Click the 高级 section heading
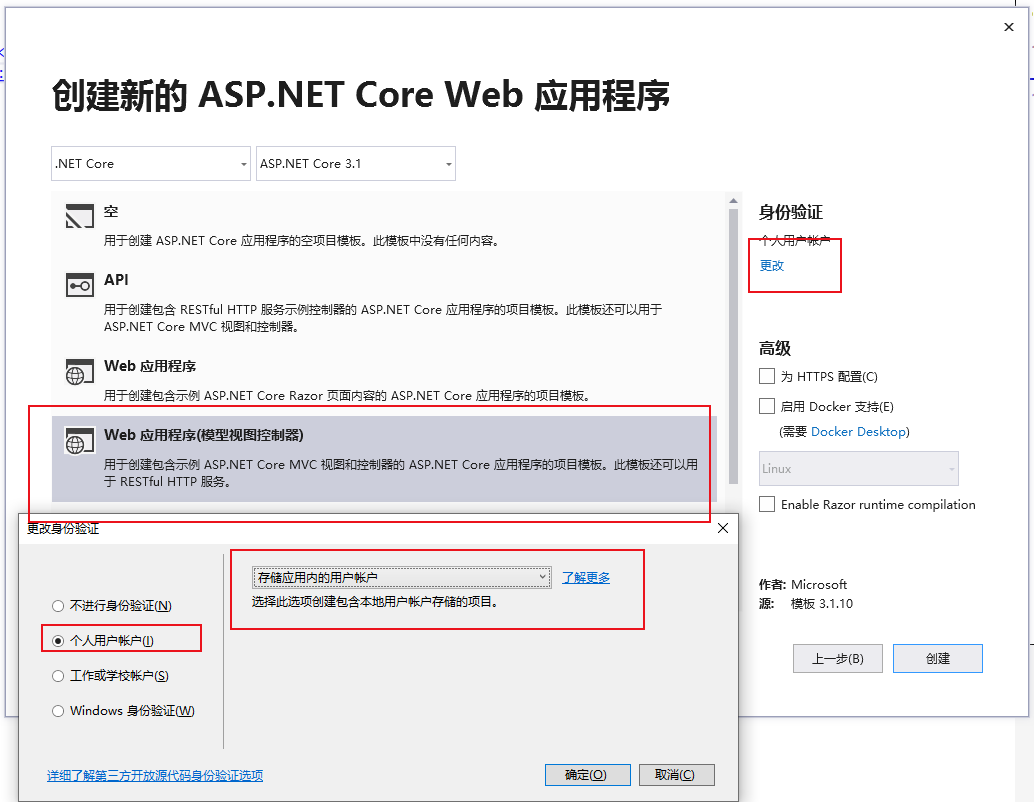 [774, 348]
